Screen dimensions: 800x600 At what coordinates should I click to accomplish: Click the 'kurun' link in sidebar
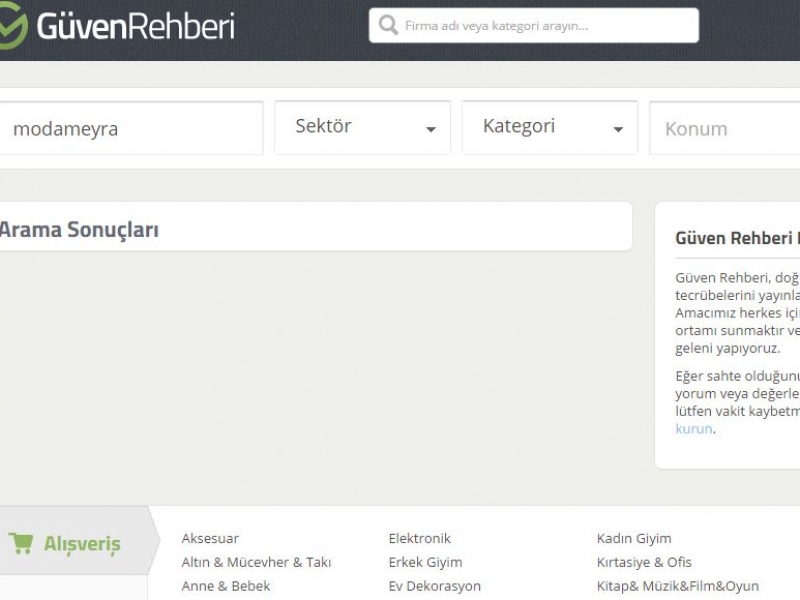tap(694, 429)
